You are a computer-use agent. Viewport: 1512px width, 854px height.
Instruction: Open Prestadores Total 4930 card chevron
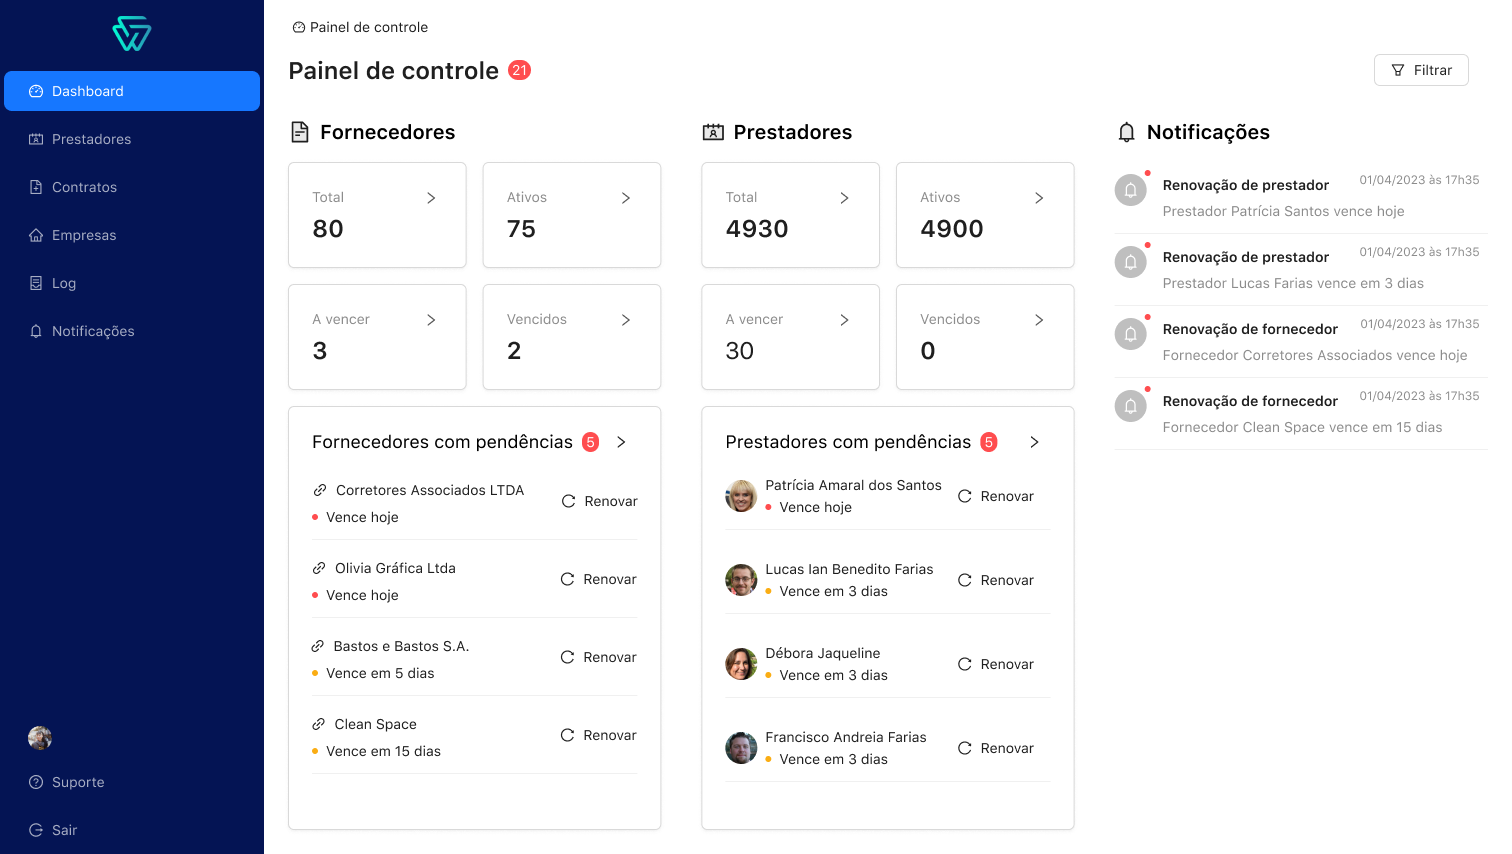point(844,198)
